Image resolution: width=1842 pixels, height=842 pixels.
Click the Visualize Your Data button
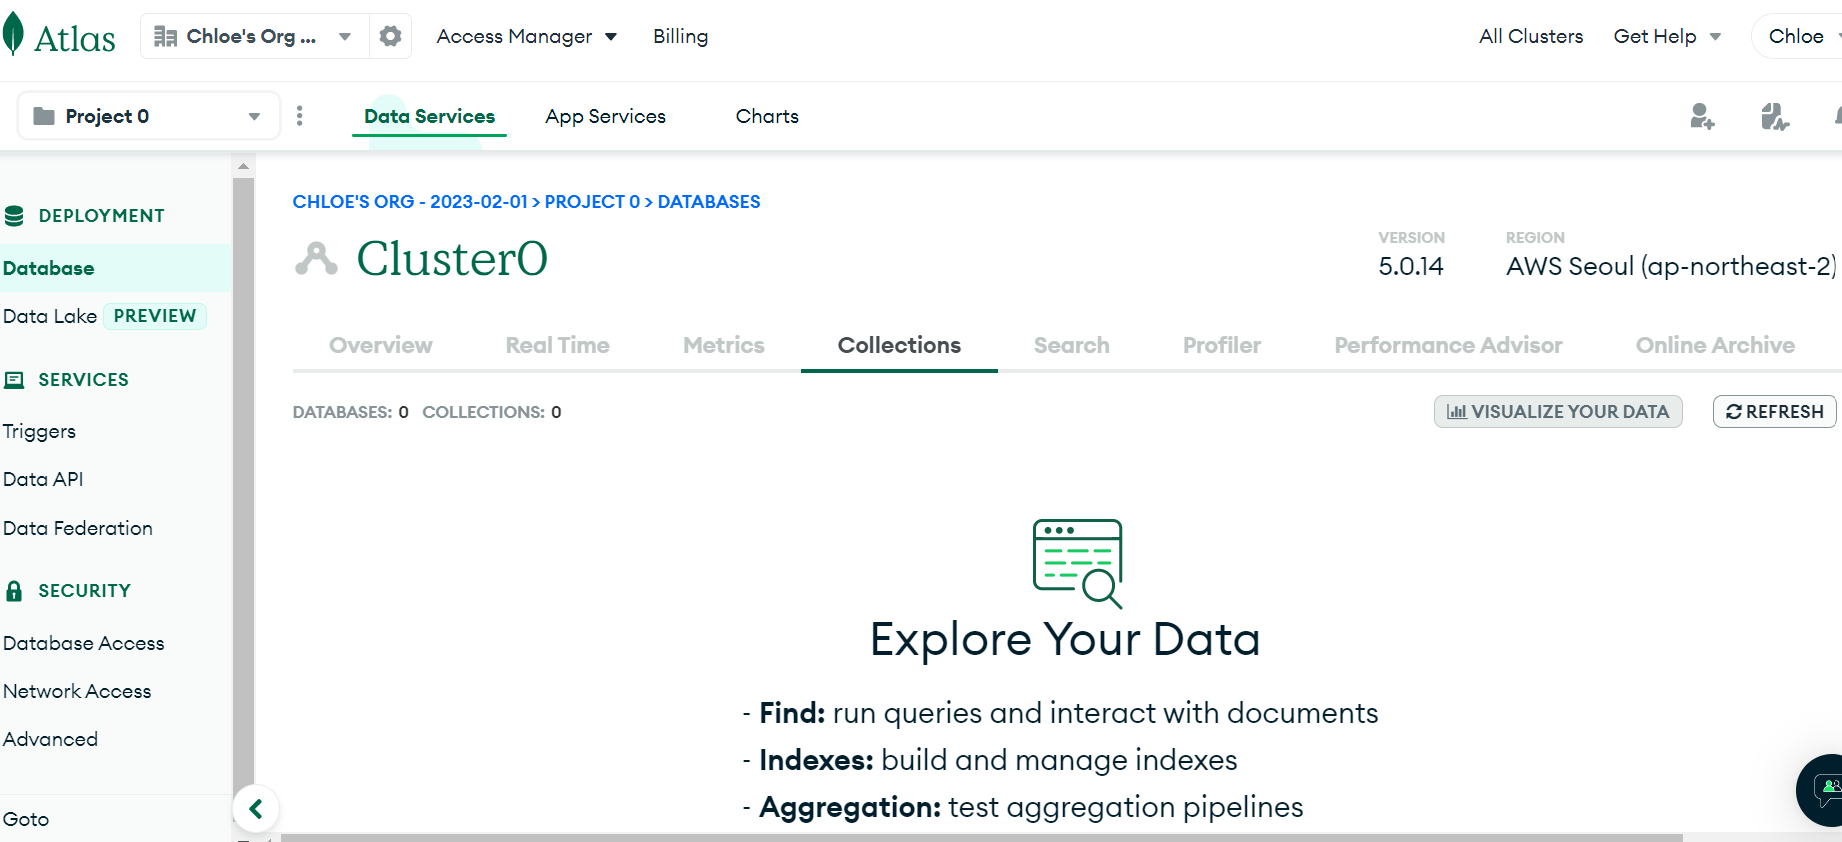coord(1558,412)
